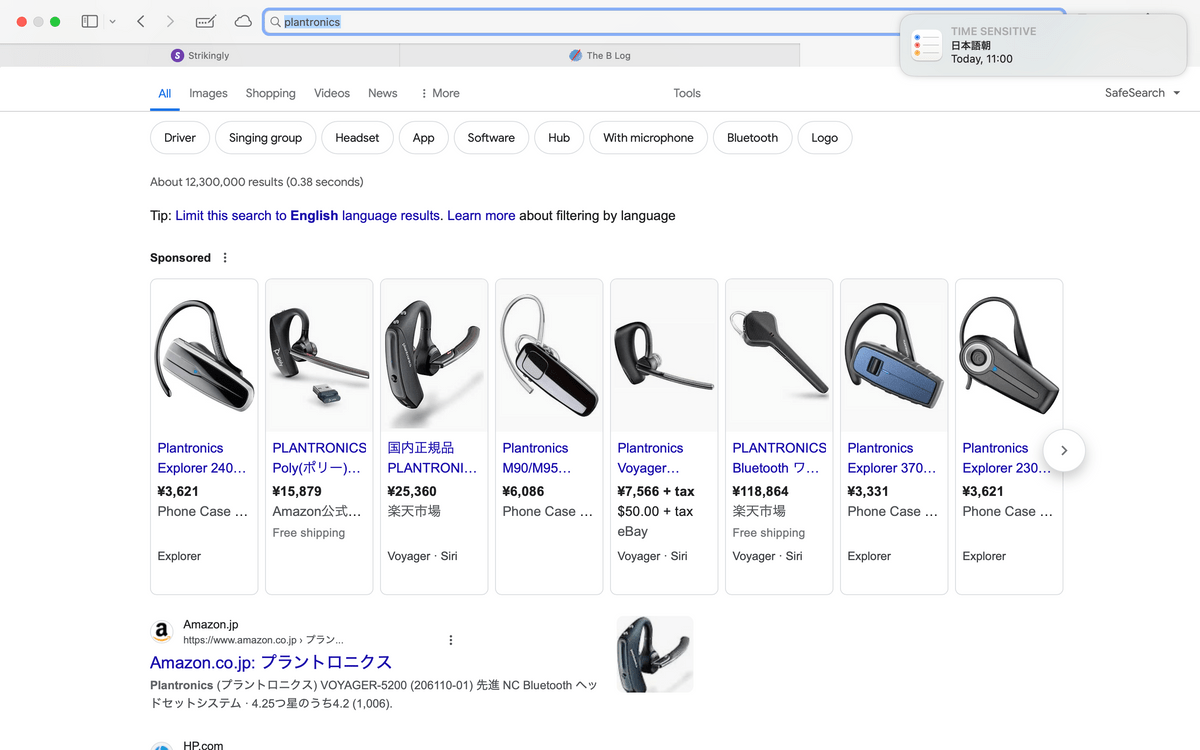Select the ¥3,621 price on Explorer 240
The height and width of the screenshot is (750, 1200).
pos(178,491)
